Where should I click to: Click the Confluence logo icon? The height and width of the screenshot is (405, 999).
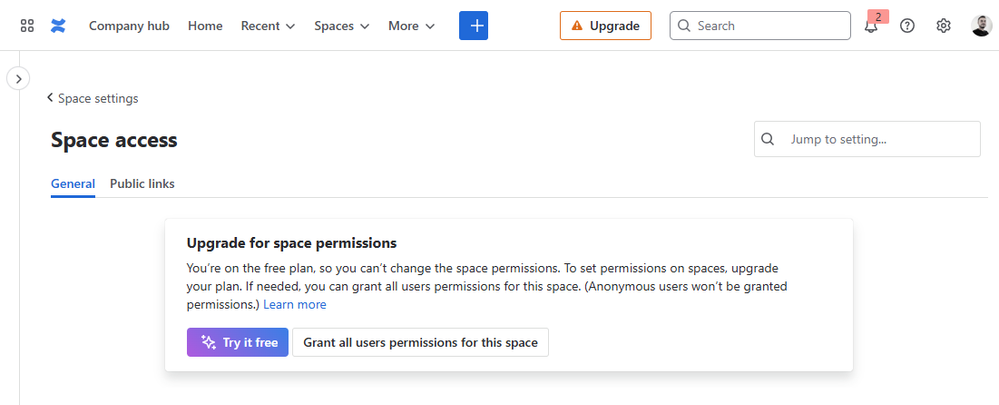(x=58, y=26)
